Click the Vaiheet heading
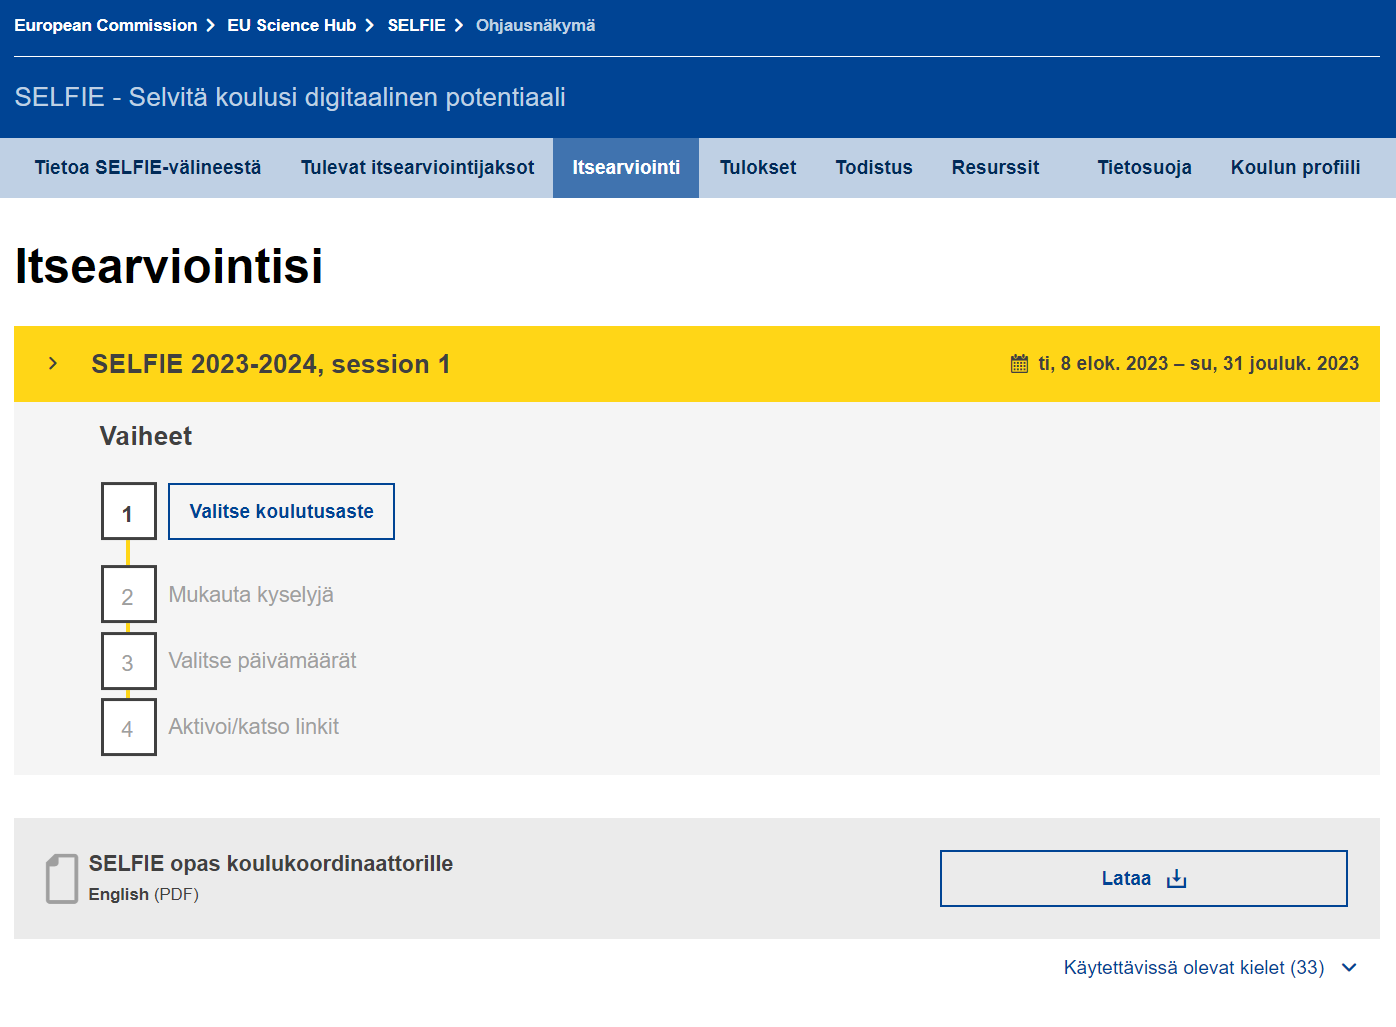Viewport: 1396px width, 1027px height. click(x=146, y=436)
